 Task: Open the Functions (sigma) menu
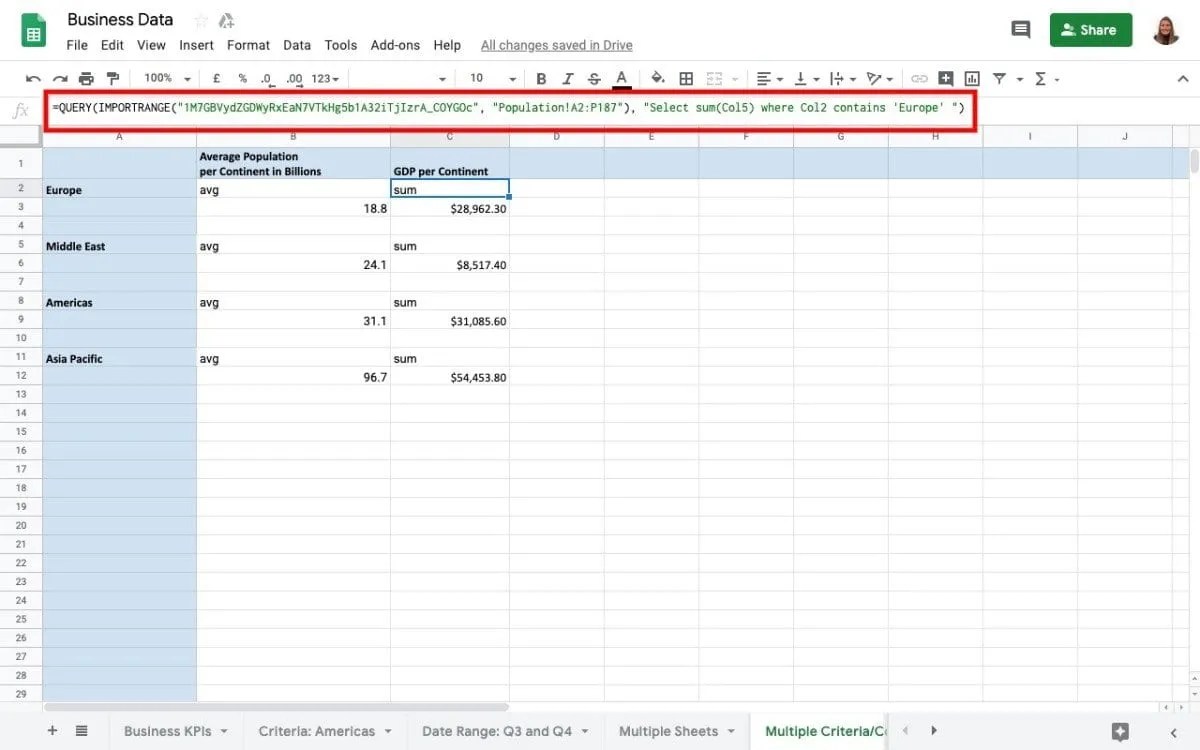tap(1045, 78)
